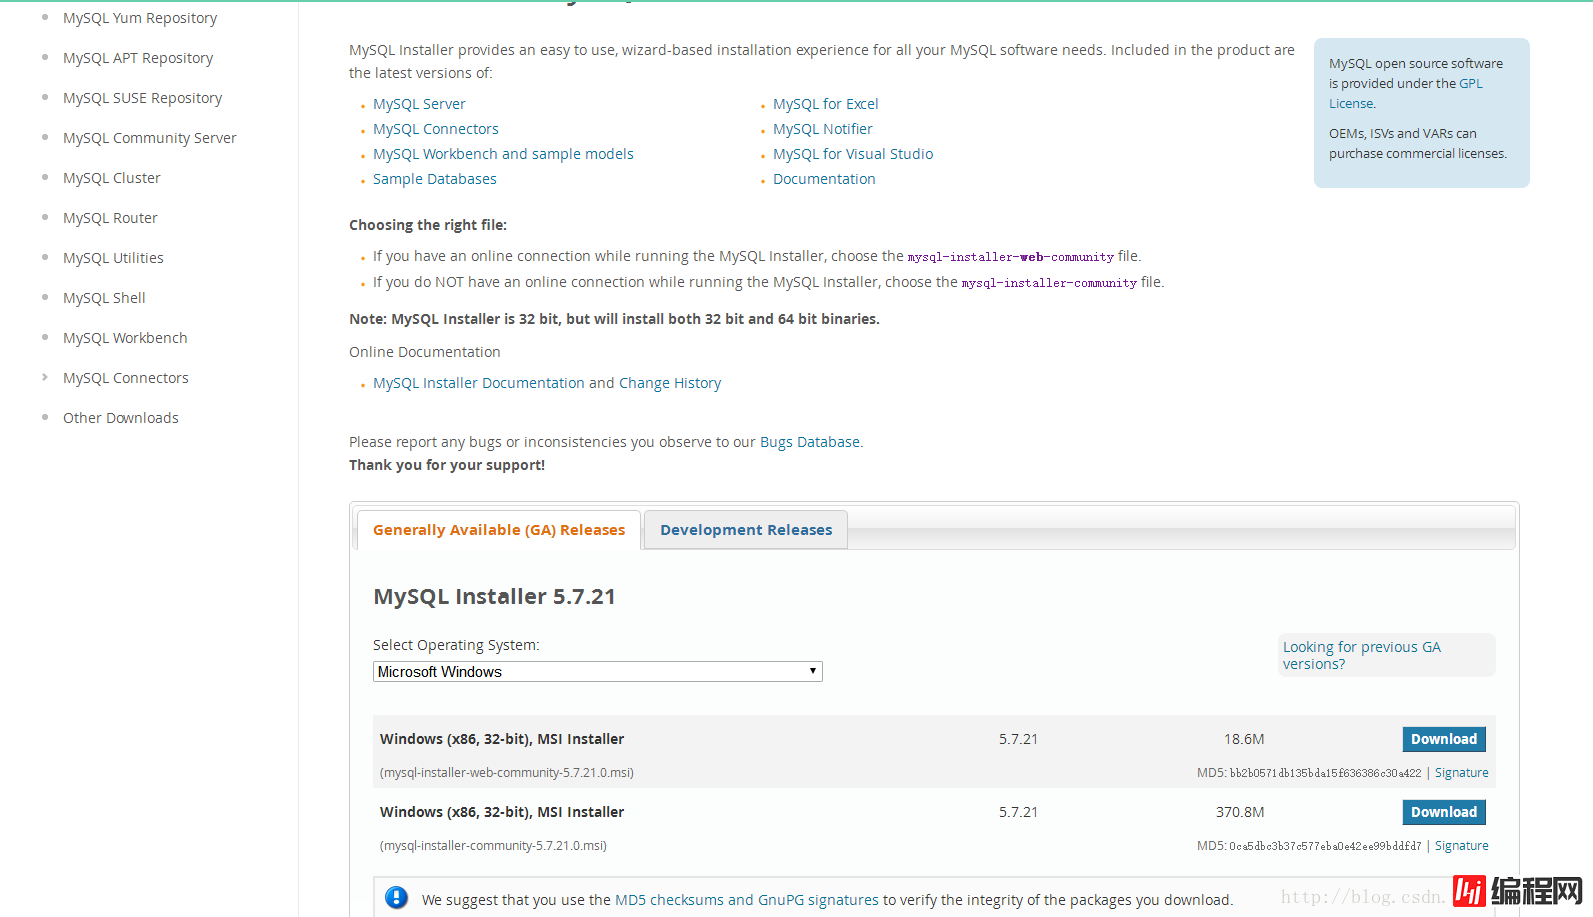Open MySQL for Excel link
Viewport: 1593px width, 917px height.
pyautogui.click(x=826, y=104)
